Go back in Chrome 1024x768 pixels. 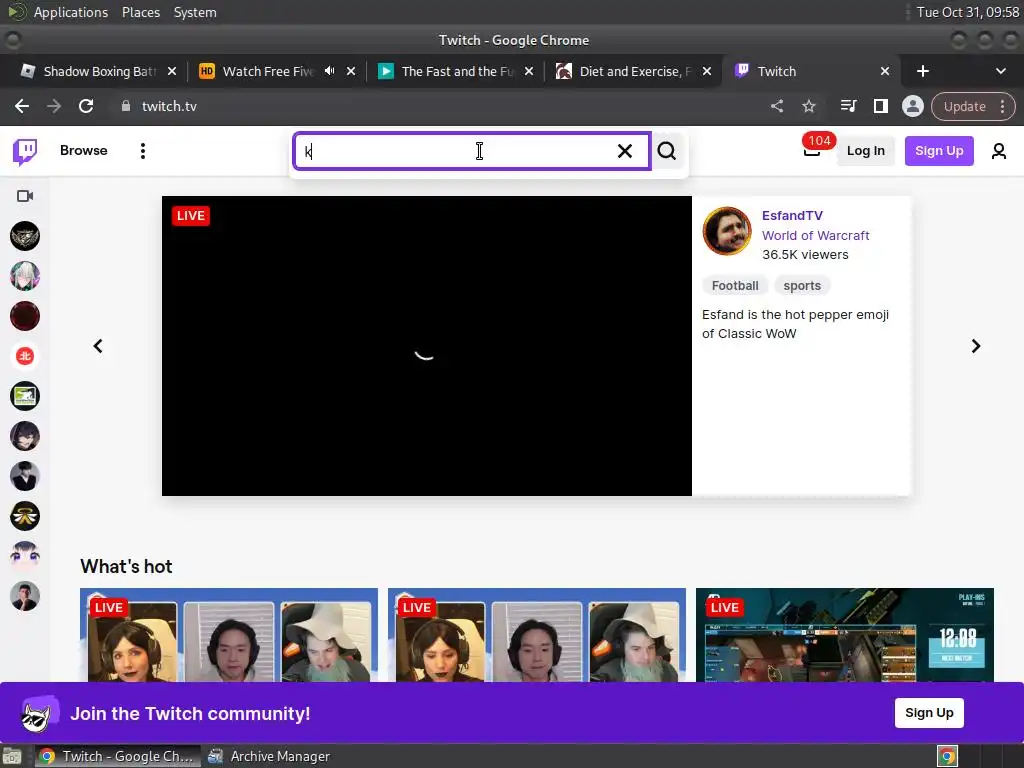22,106
